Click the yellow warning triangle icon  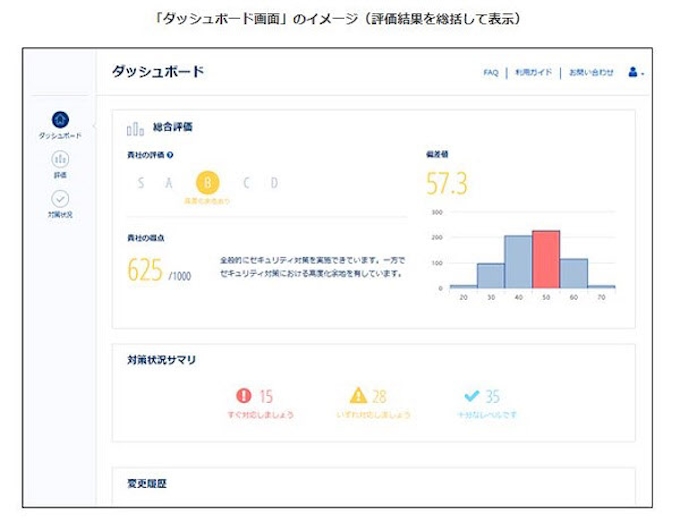point(358,395)
